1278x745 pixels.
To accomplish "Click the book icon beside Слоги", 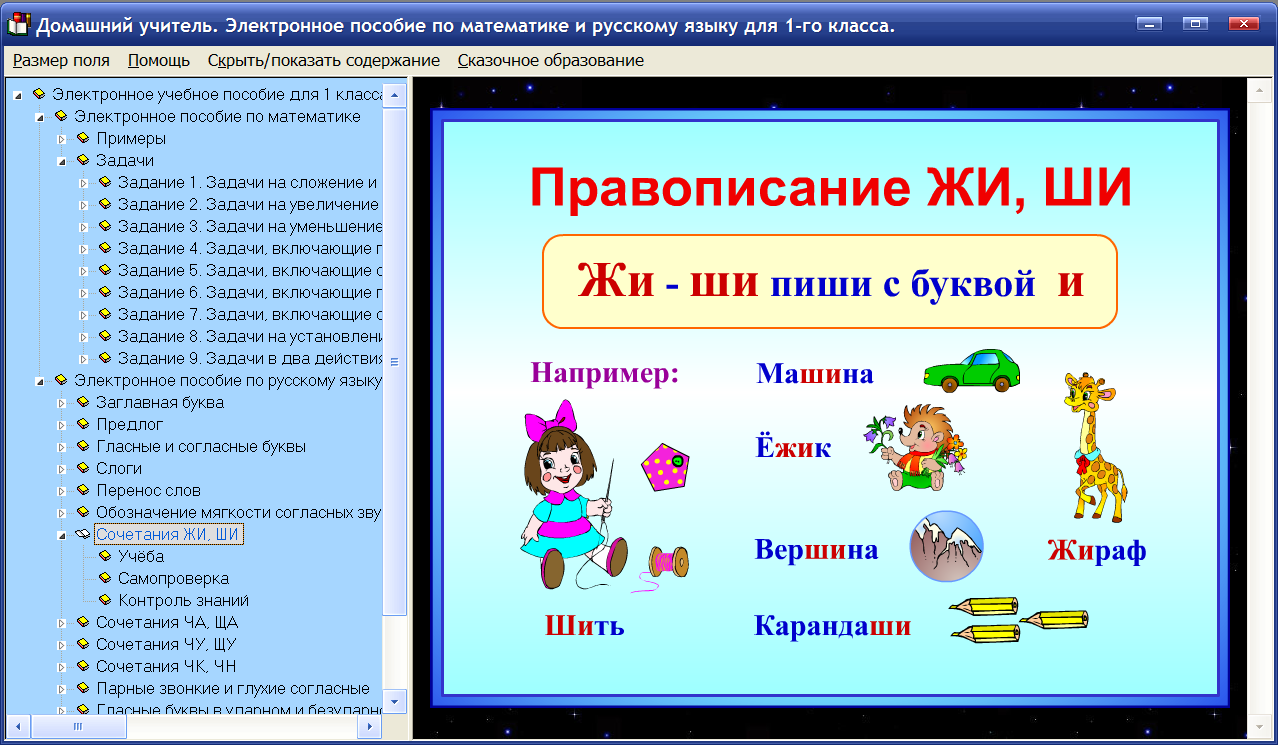I will (85, 468).
